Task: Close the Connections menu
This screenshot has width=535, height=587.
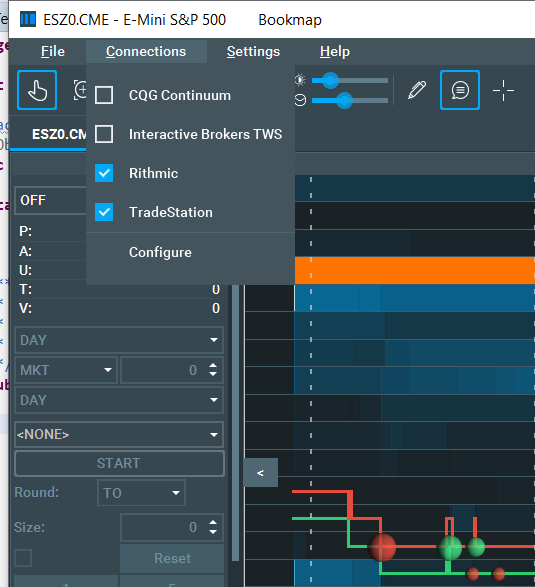Action: tap(146, 51)
